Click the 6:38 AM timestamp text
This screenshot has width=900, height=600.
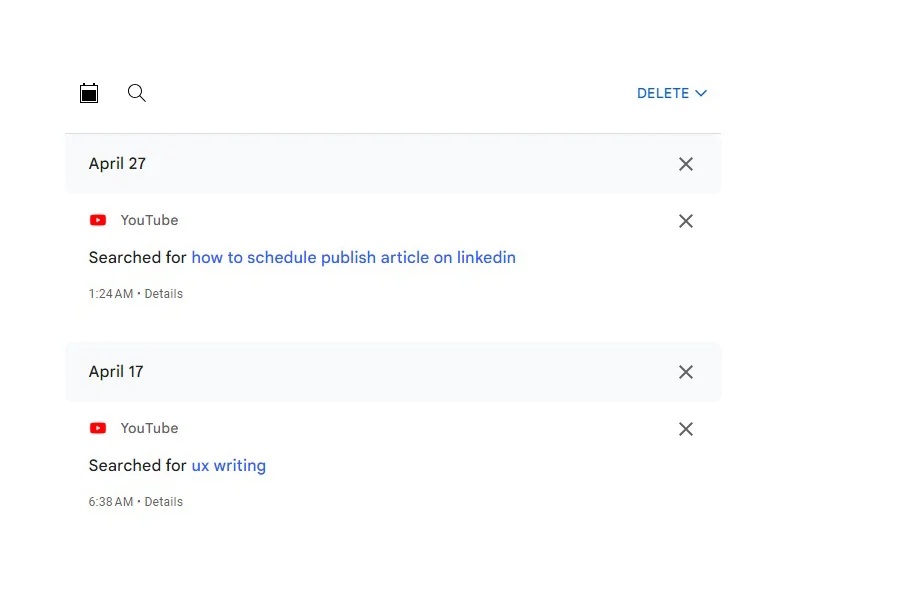111,502
